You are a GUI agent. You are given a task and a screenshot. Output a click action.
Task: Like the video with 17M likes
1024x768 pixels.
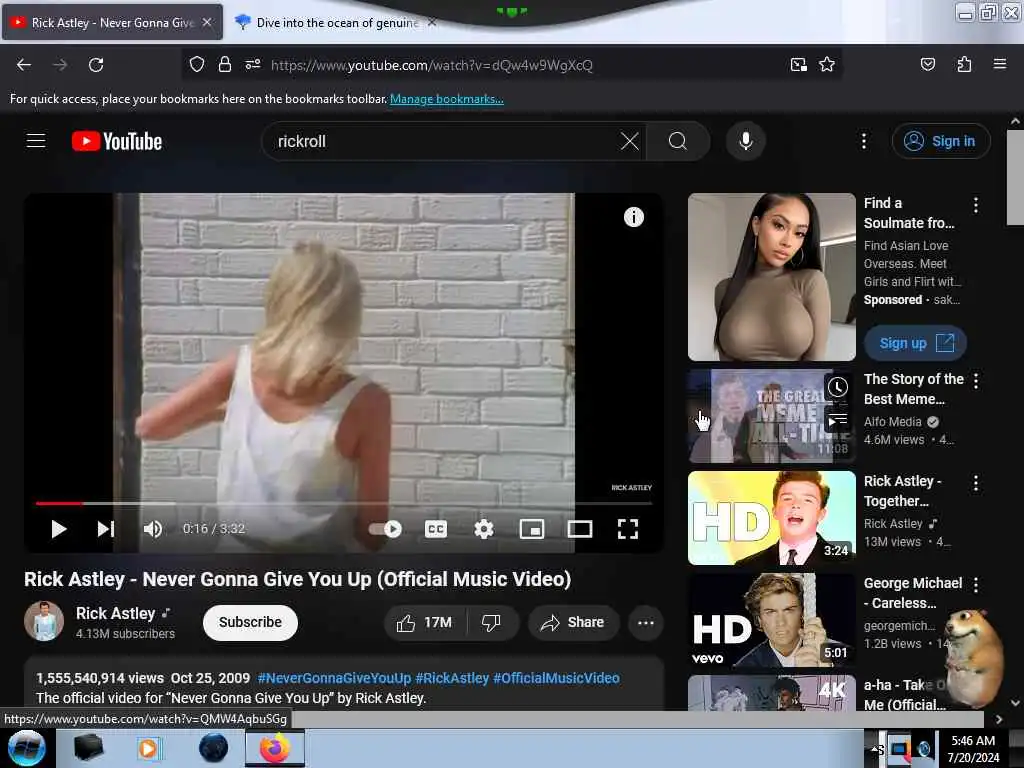(424, 622)
